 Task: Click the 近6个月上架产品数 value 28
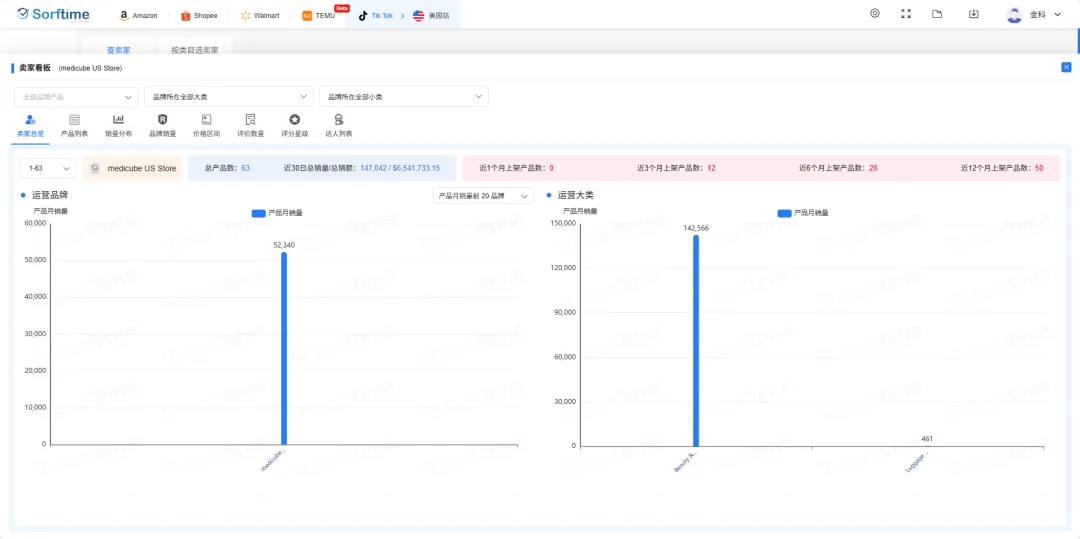pos(873,168)
